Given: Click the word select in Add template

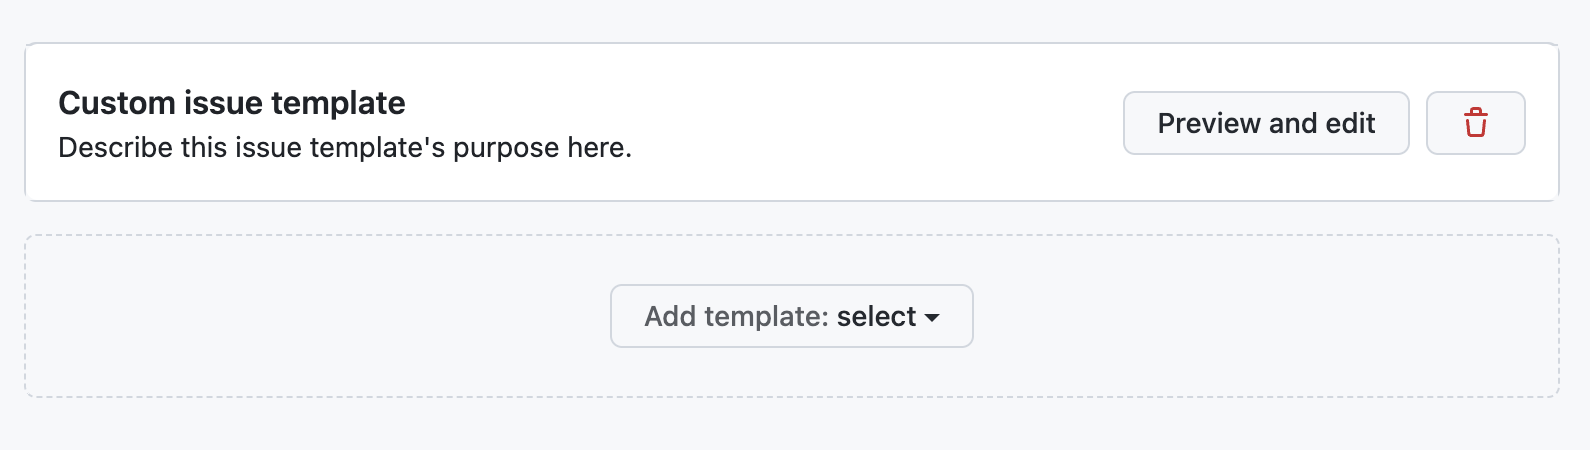Looking at the screenshot, I should [x=876, y=316].
